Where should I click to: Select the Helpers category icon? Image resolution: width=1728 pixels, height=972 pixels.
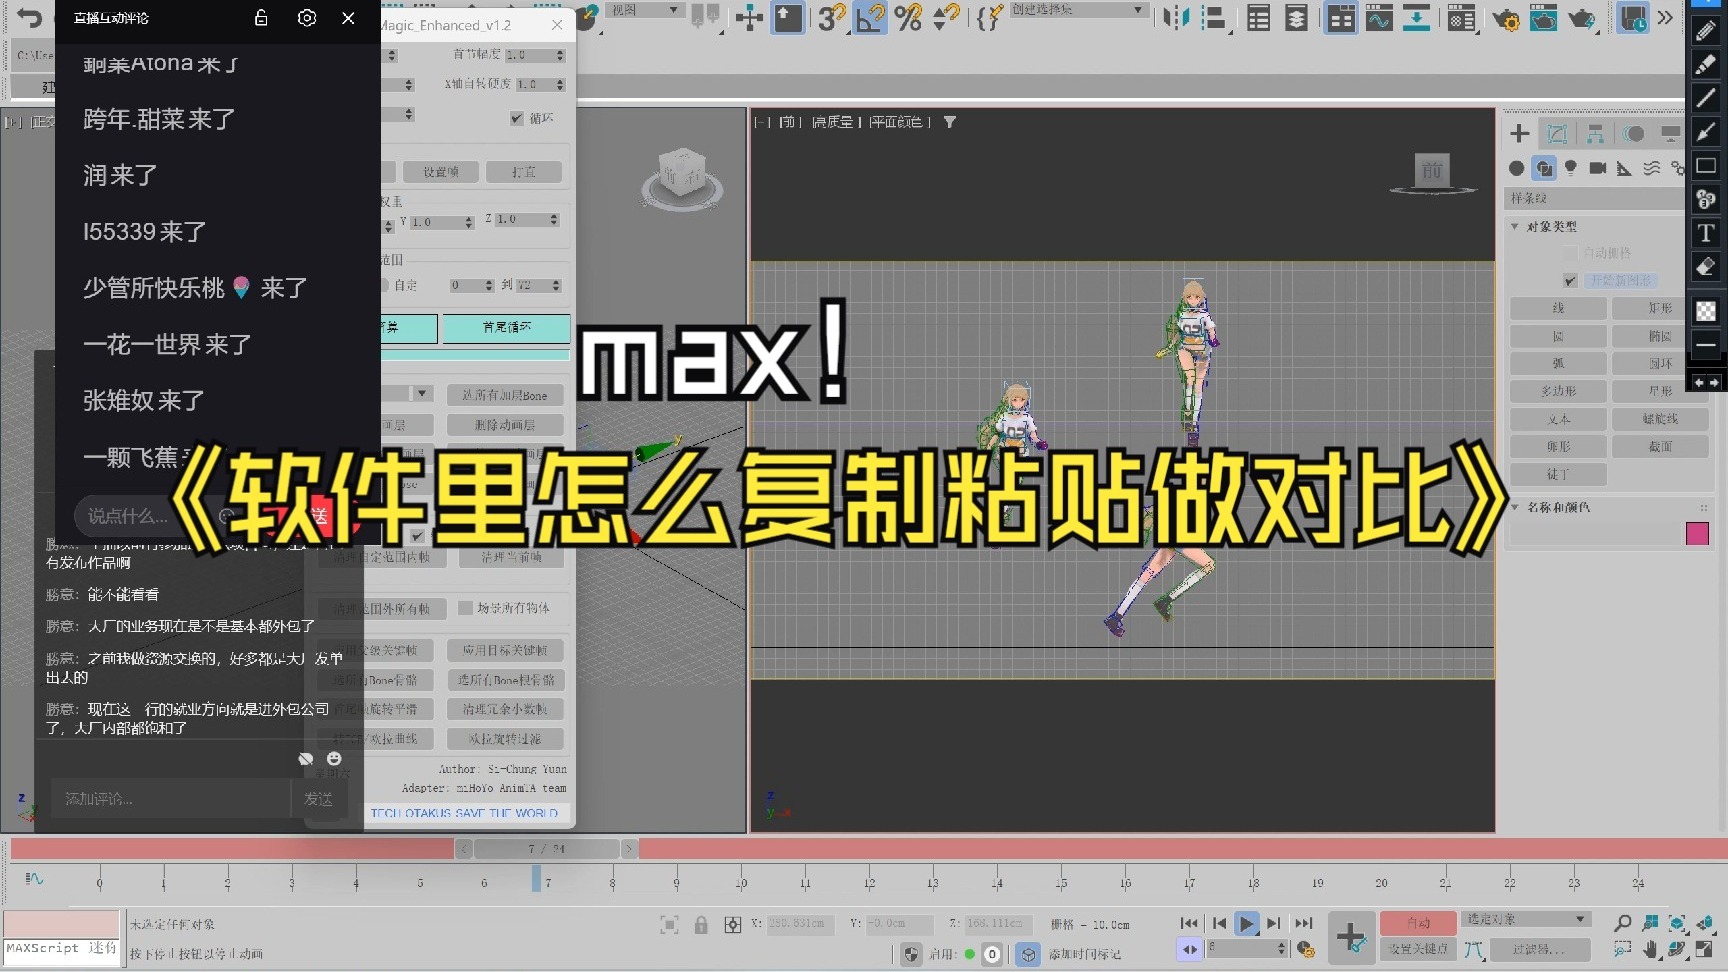[1624, 168]
